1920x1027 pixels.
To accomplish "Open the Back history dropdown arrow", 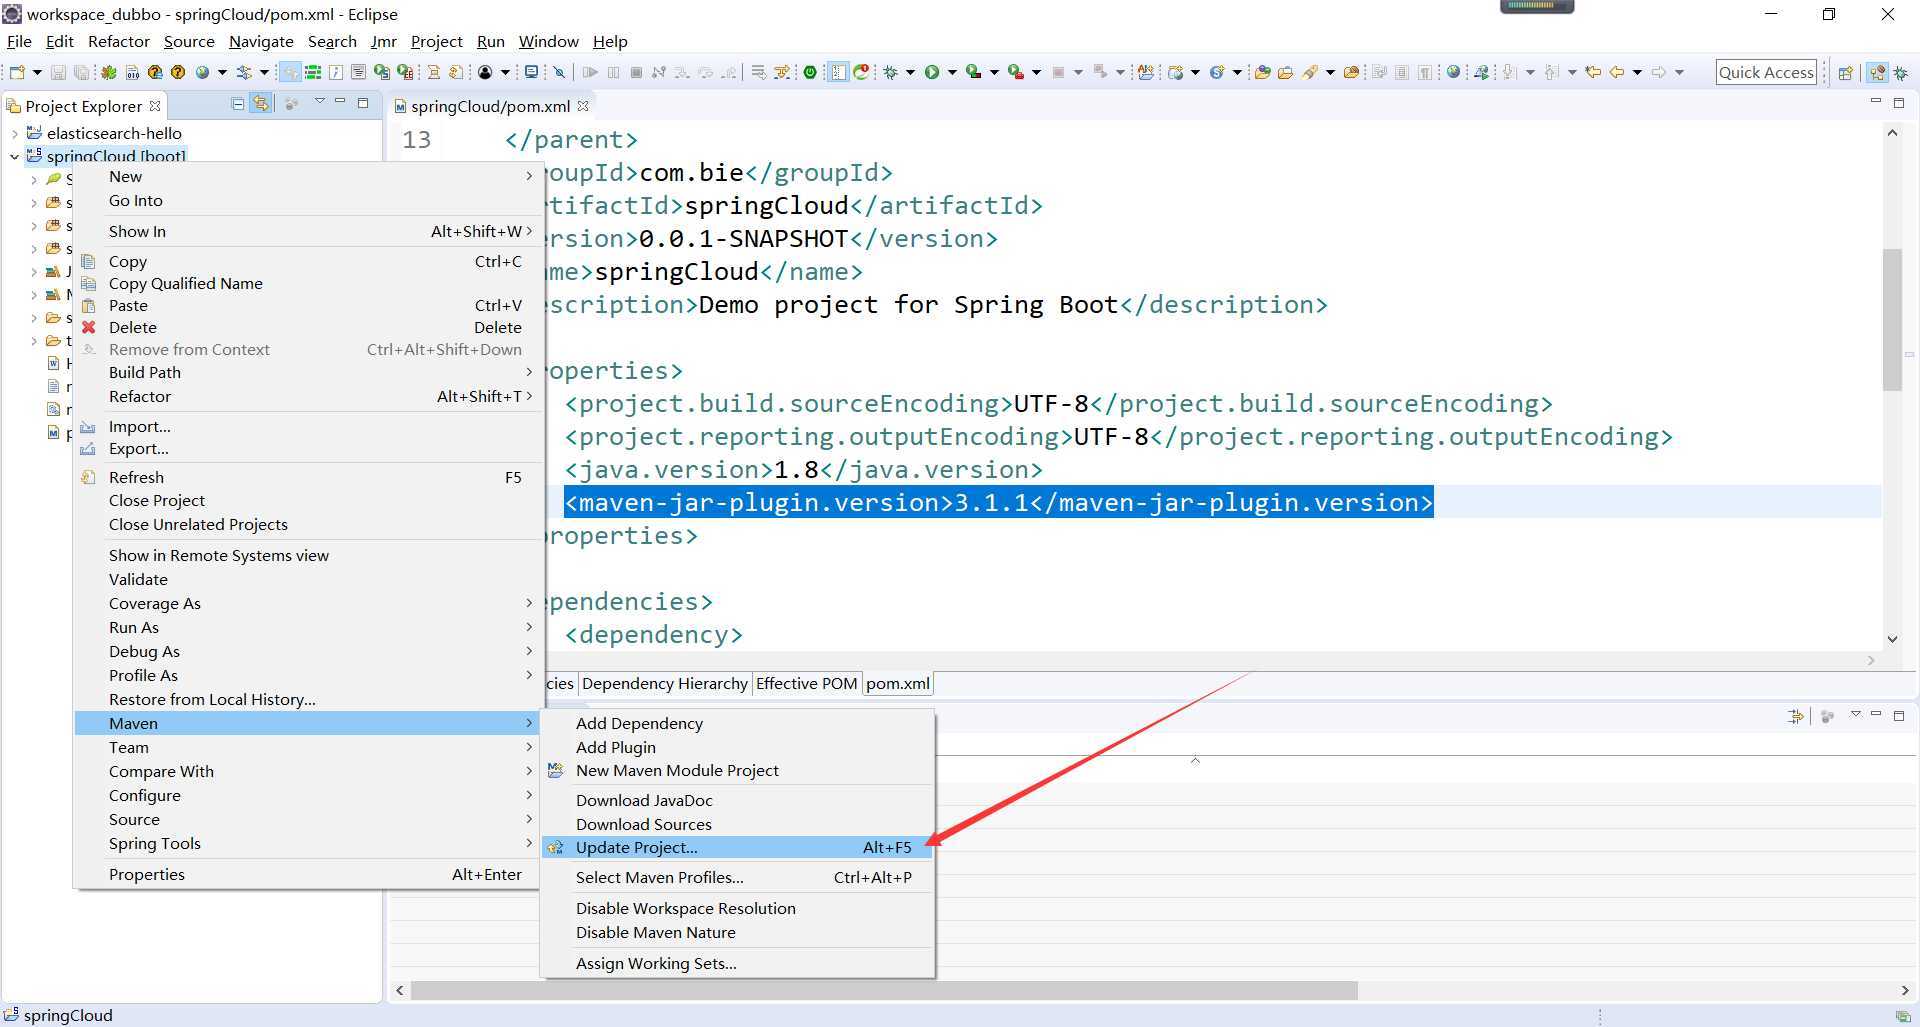I will [x=1637, y=72].
